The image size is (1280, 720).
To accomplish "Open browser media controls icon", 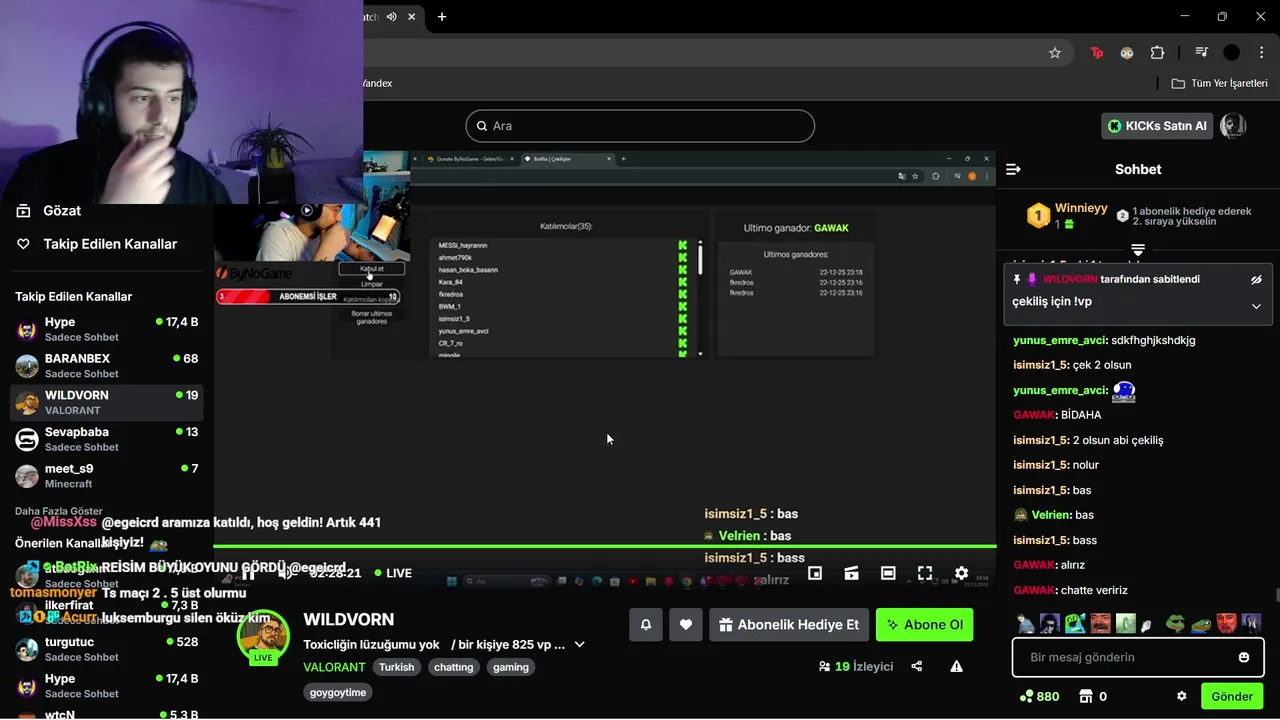I will (1201, 53).
